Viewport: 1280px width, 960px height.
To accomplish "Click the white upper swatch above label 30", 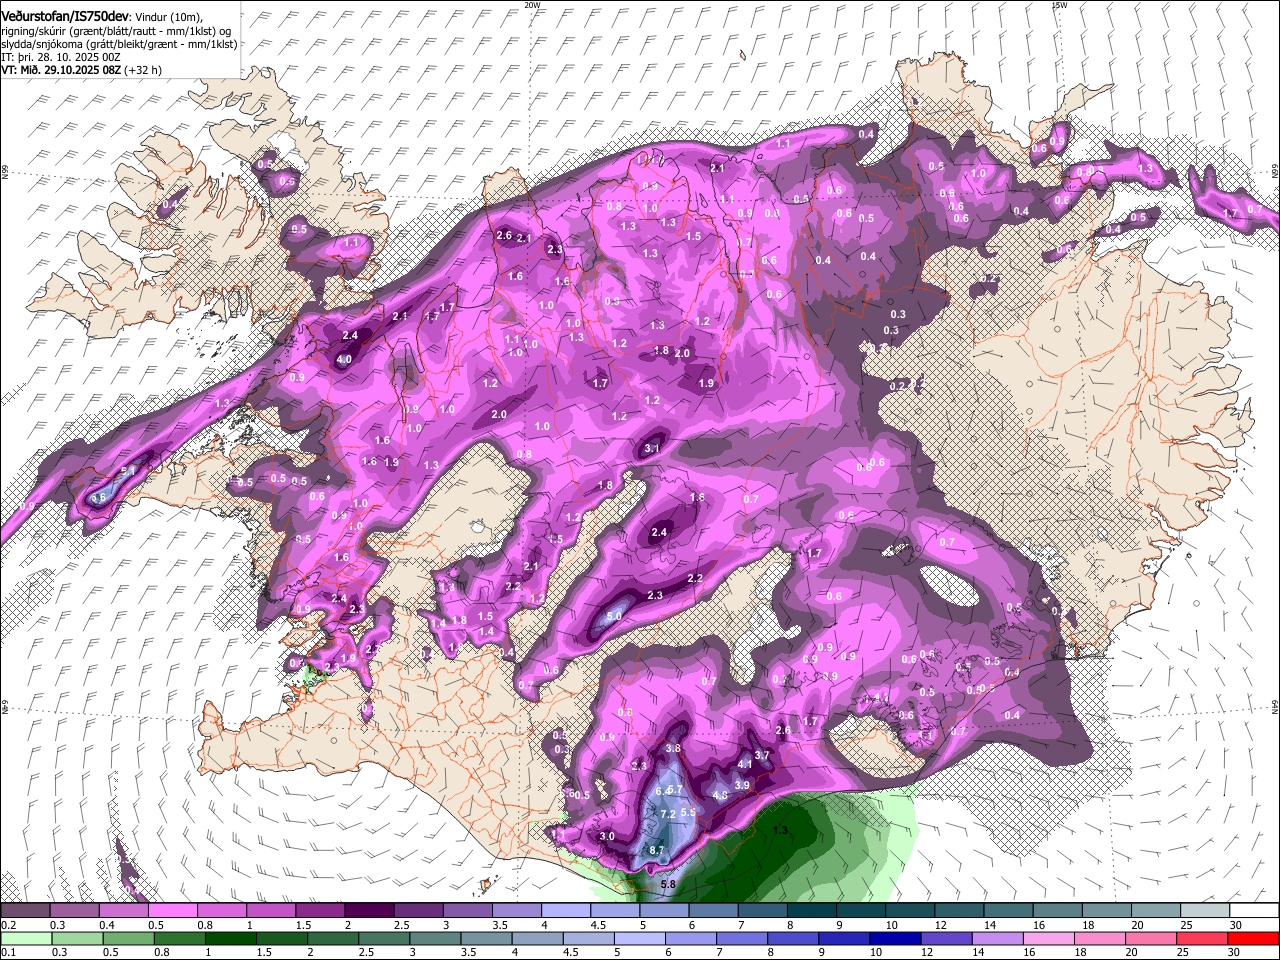I will pos(1255,911).
